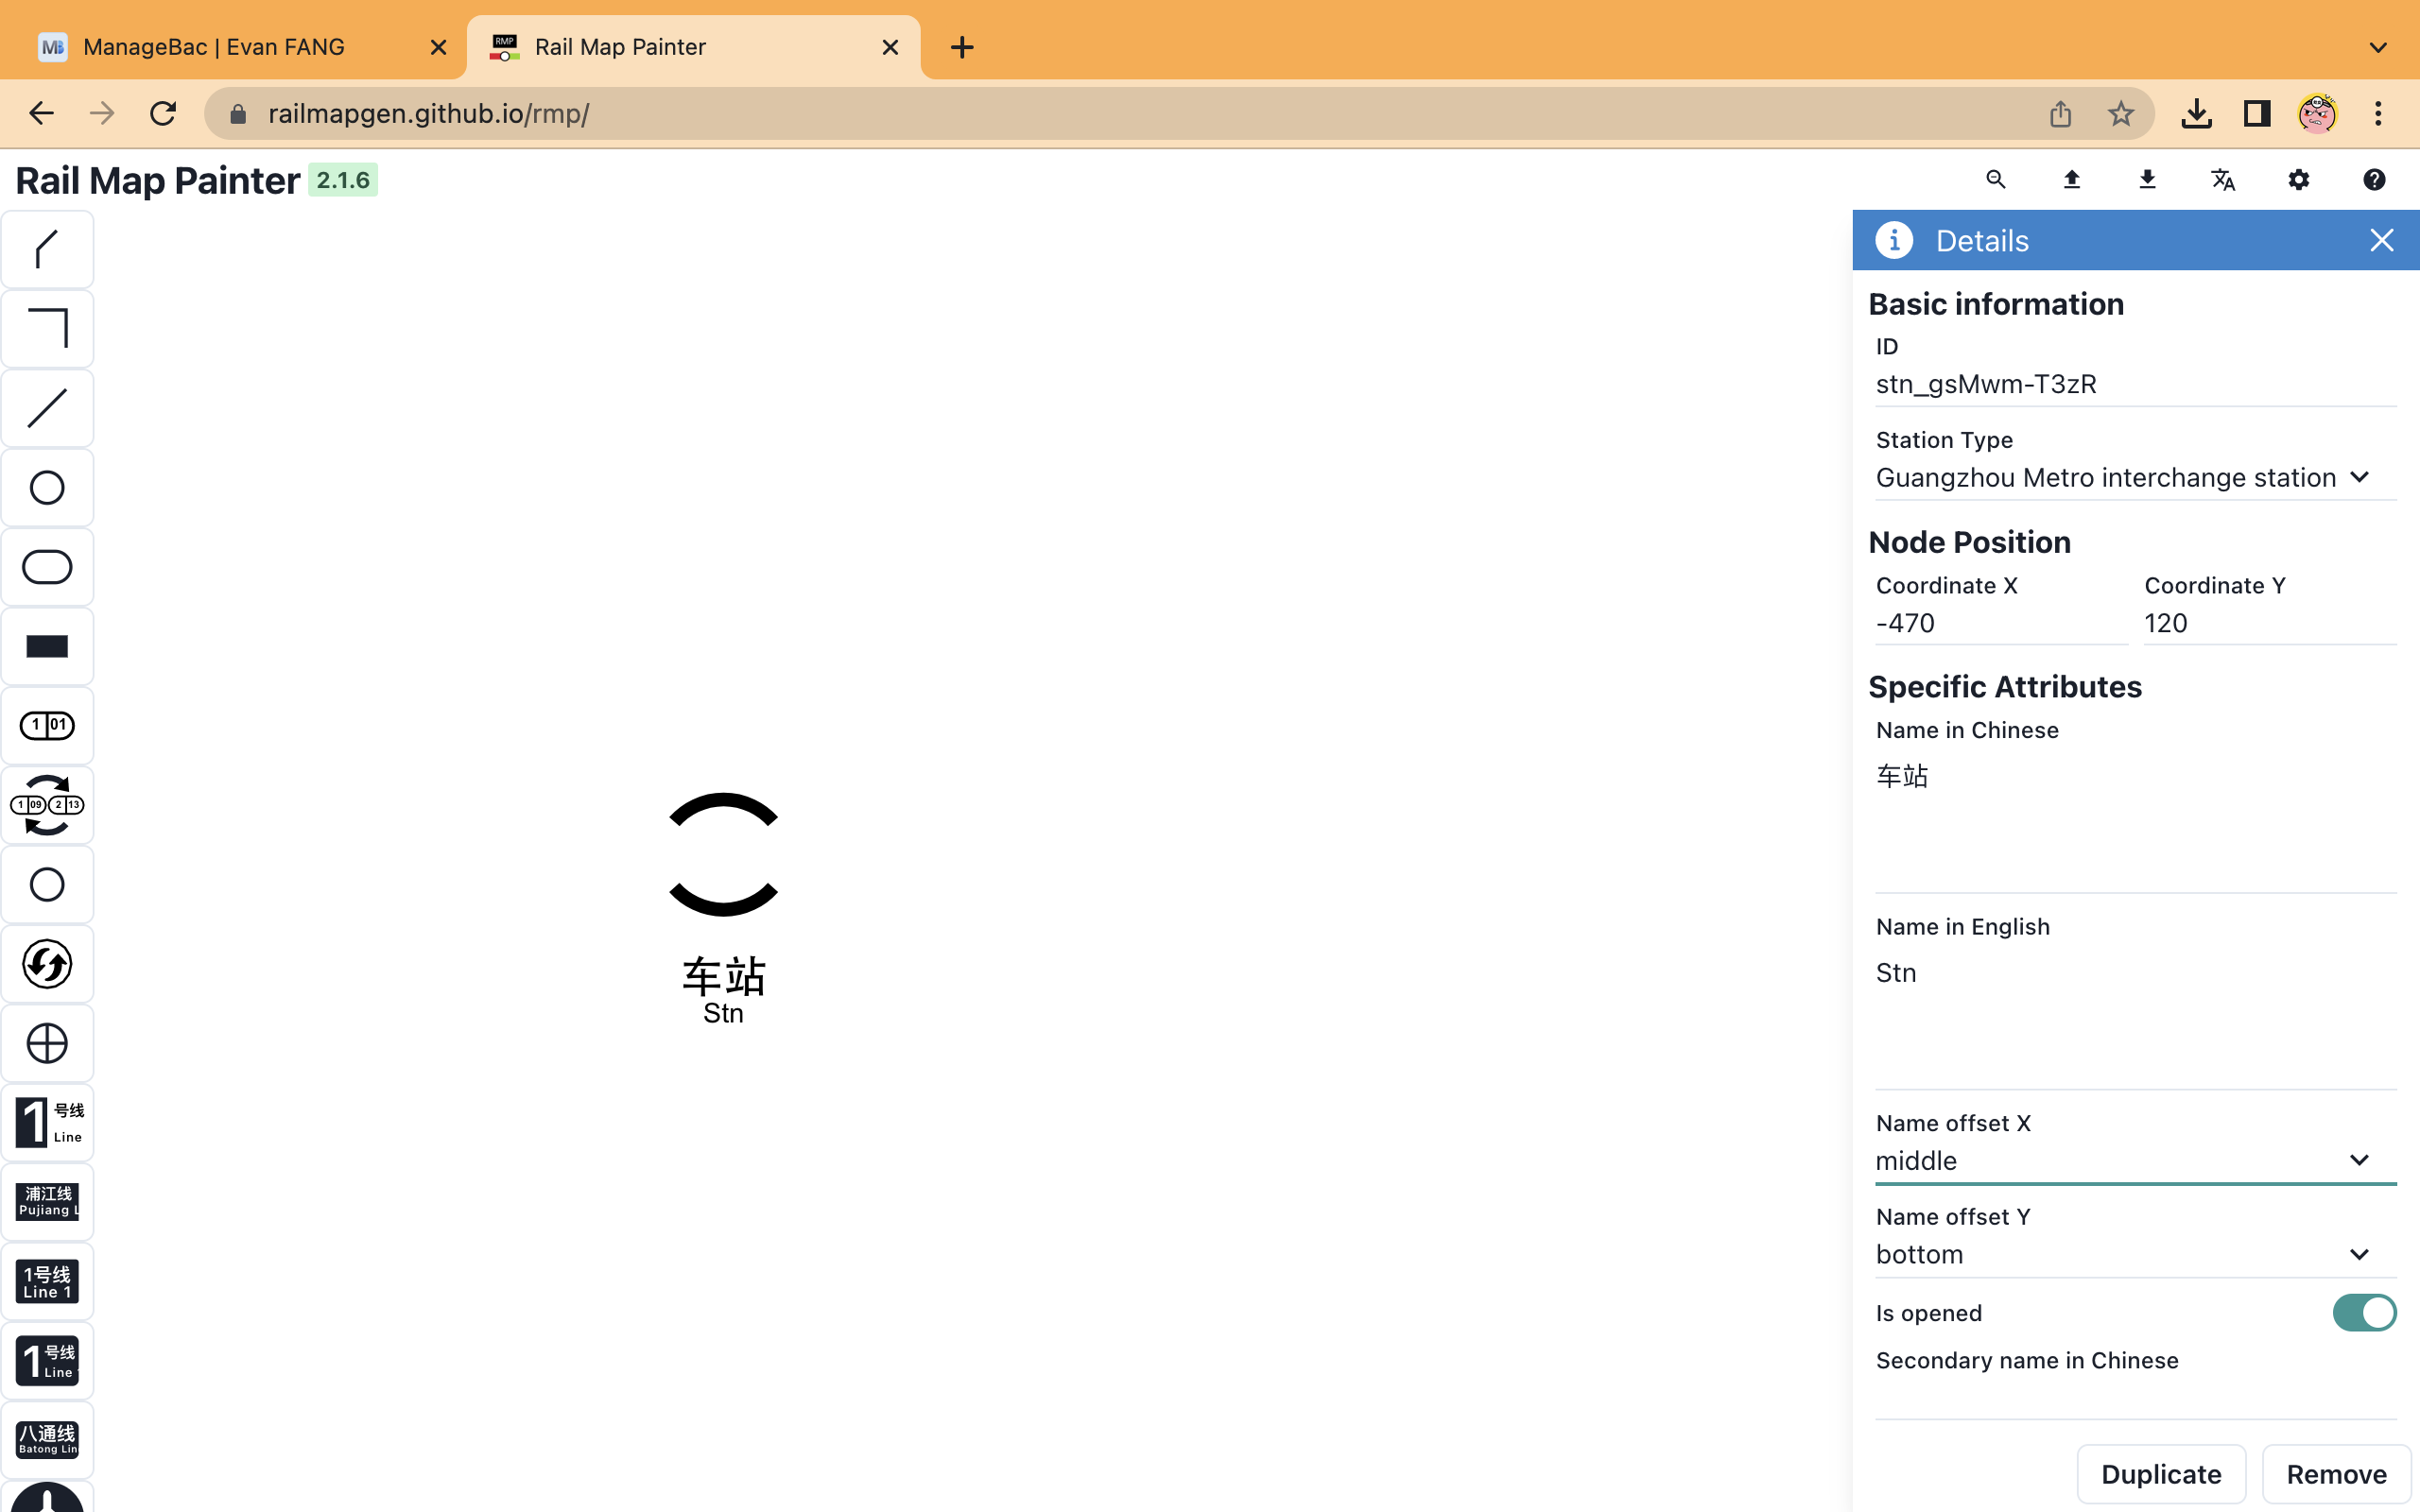Select the simple straight line tool
Viewport: 2420px width, 1512px height.
point(47,408)
